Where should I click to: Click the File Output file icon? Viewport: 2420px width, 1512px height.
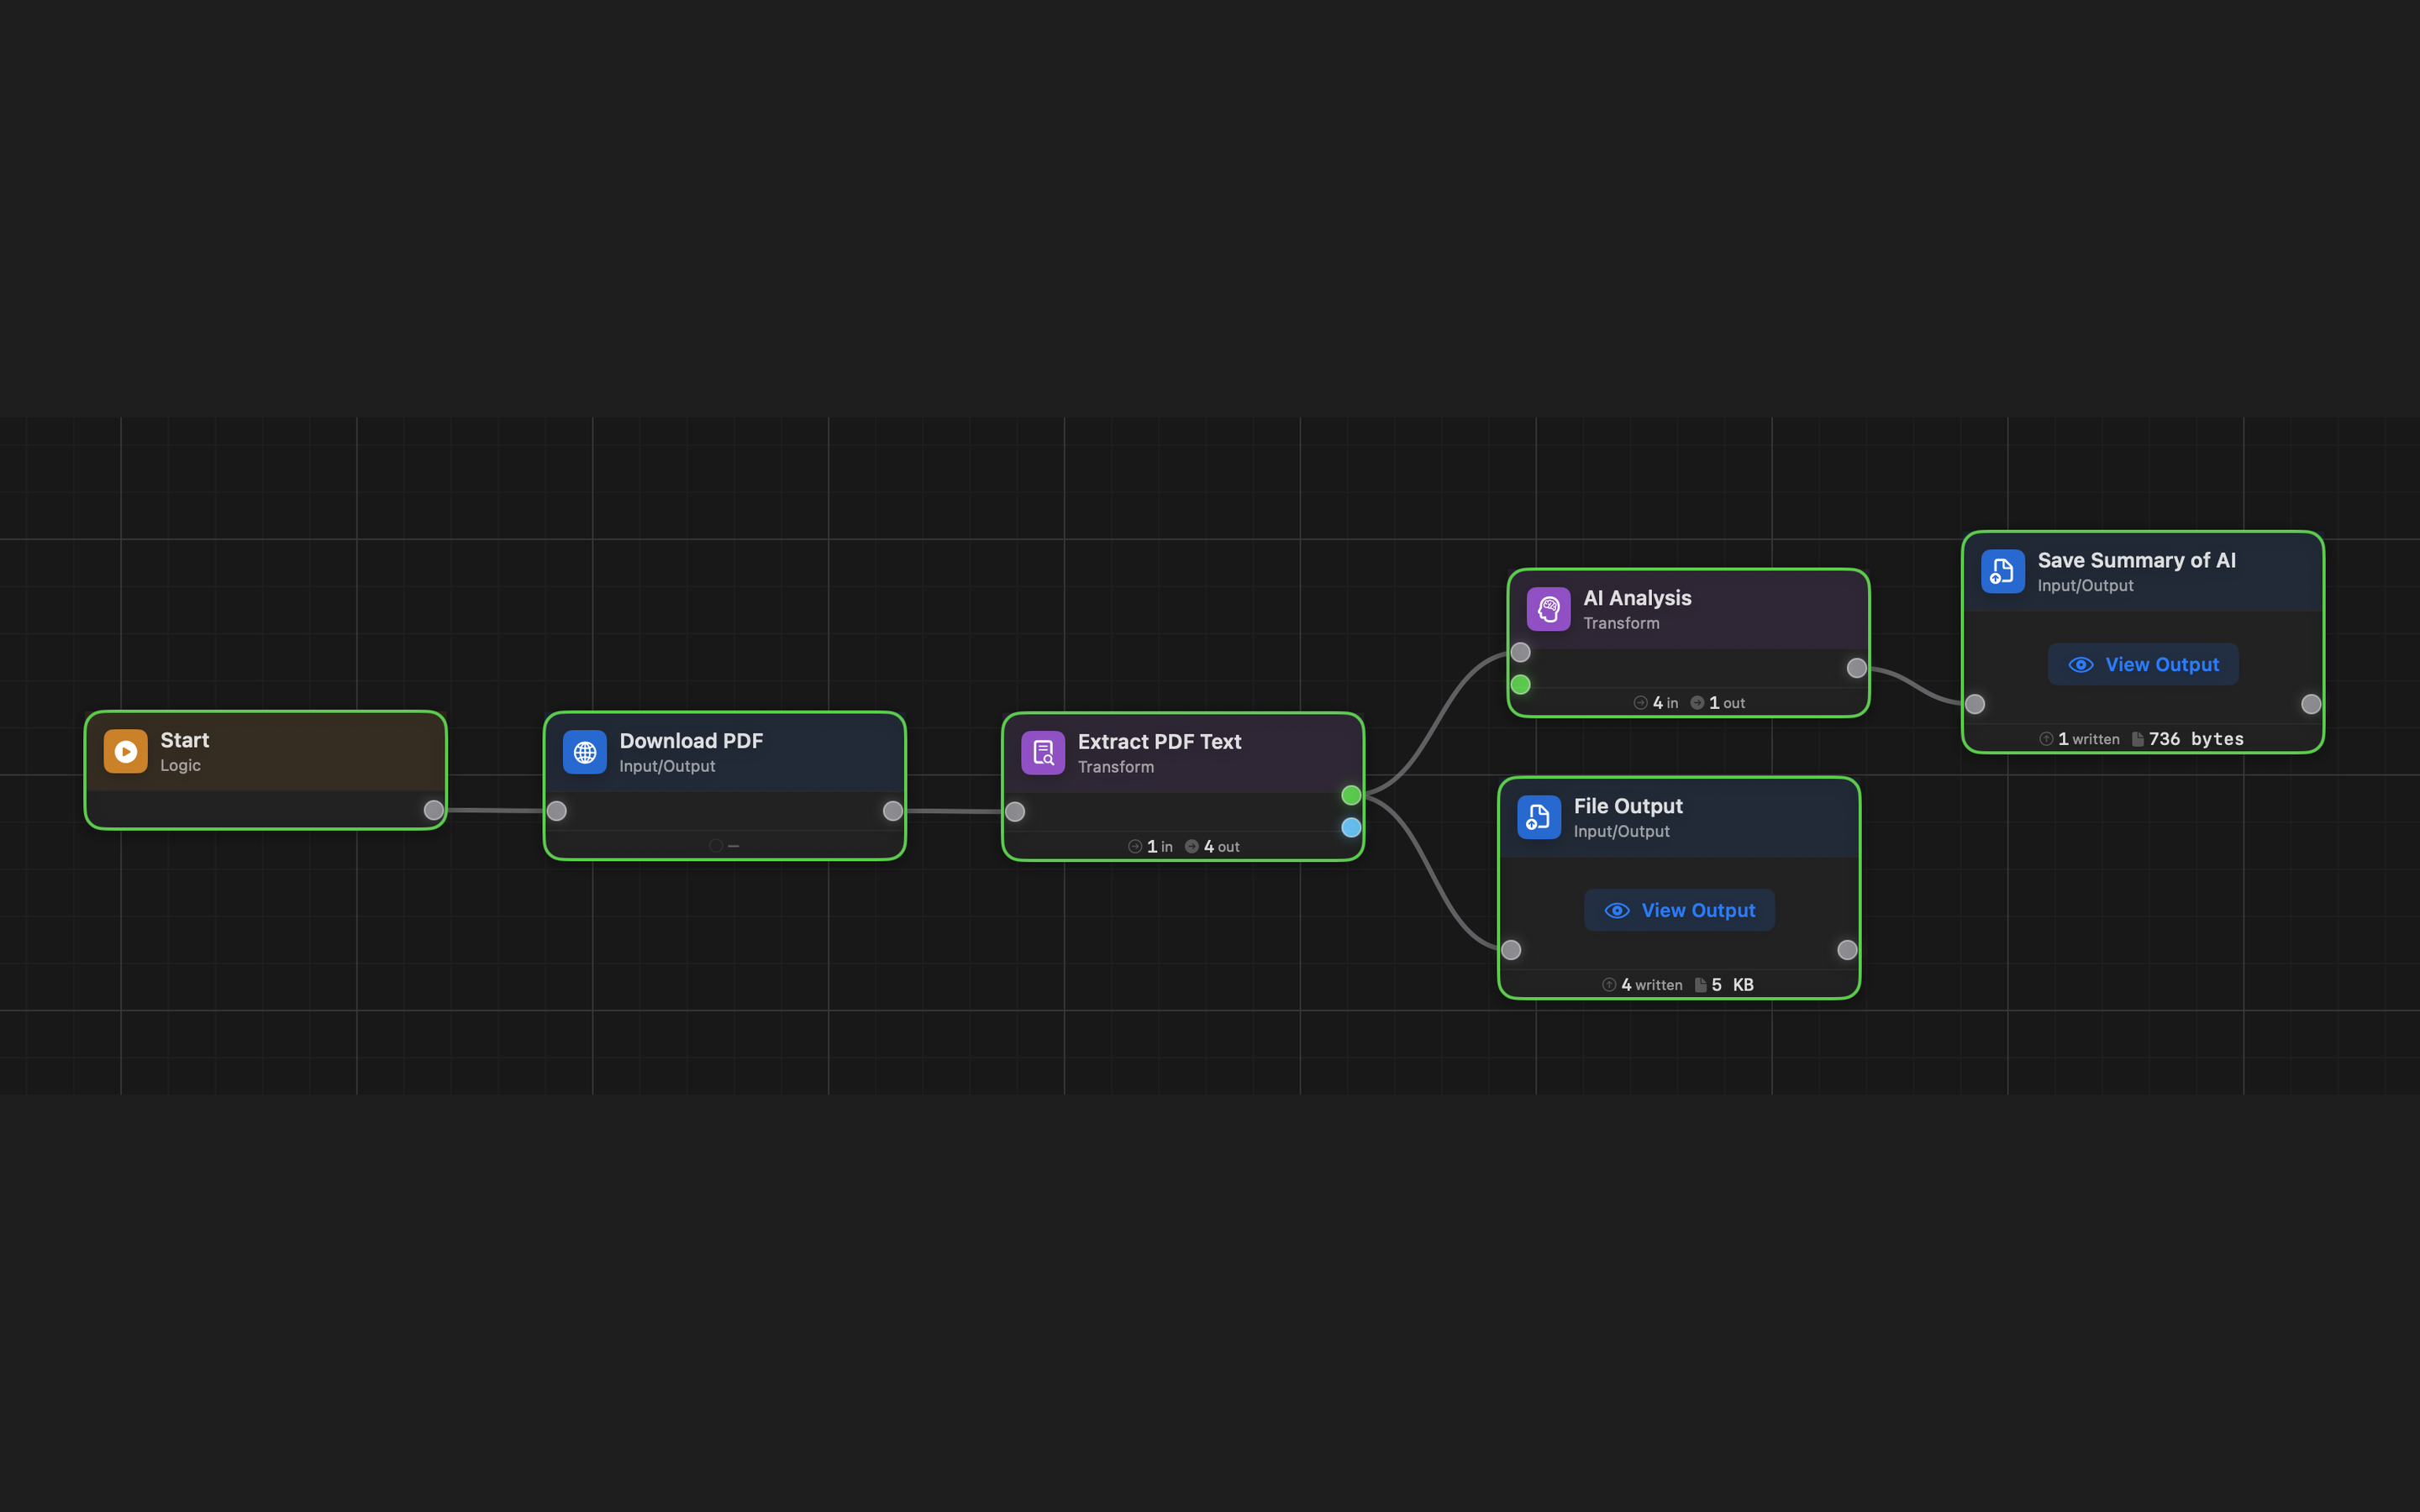pos(1538,817)
